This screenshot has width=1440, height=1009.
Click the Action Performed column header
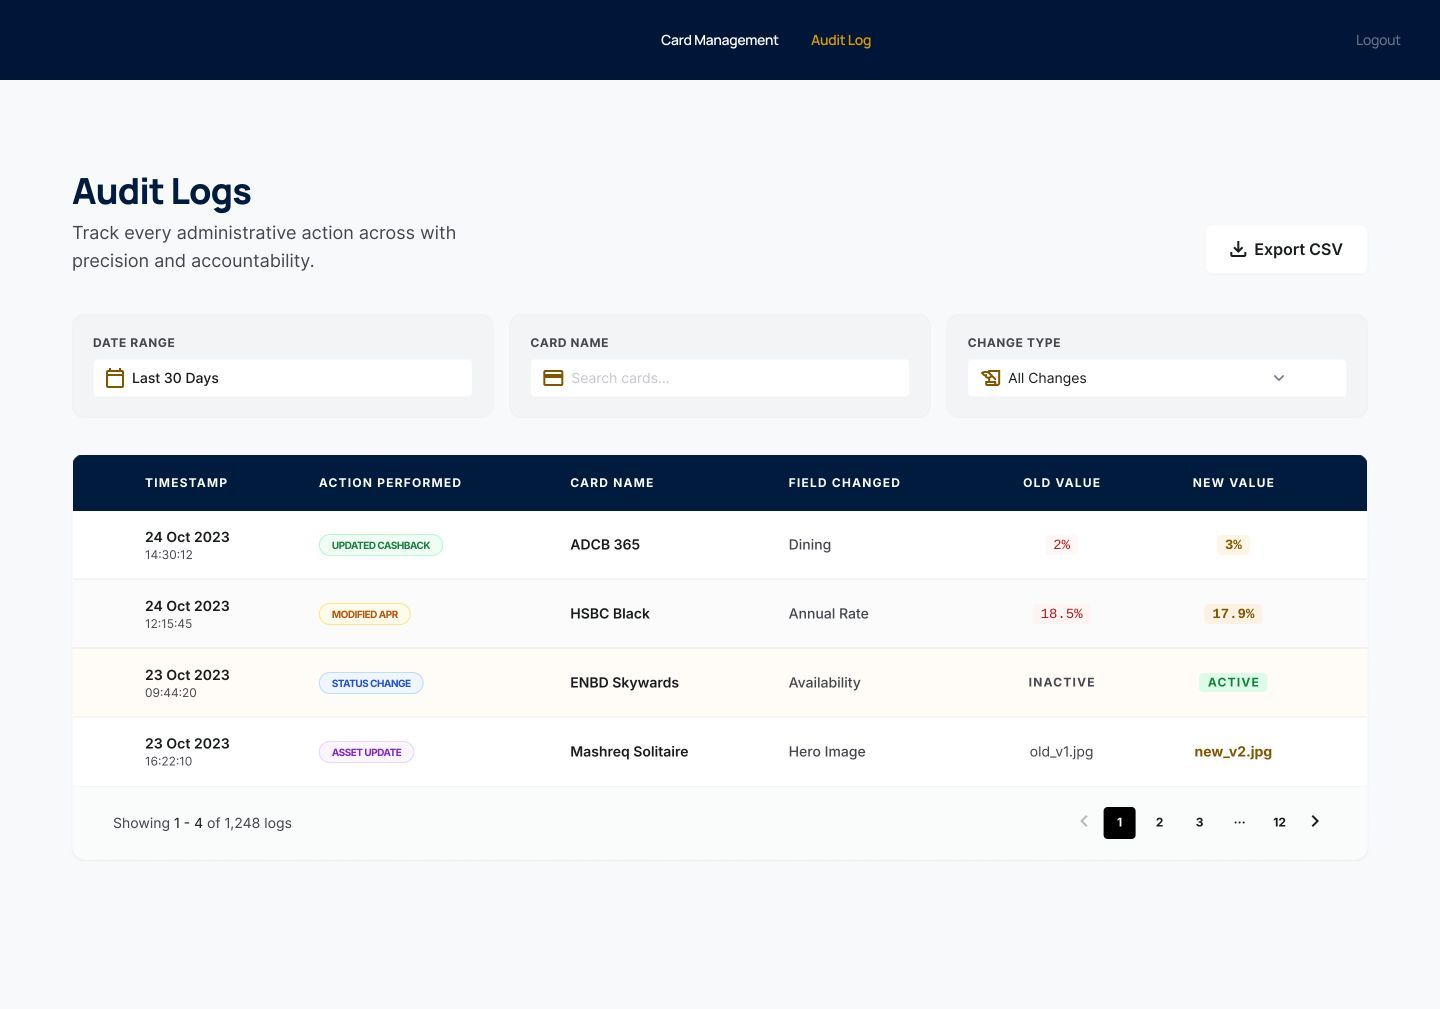(390, 483)
